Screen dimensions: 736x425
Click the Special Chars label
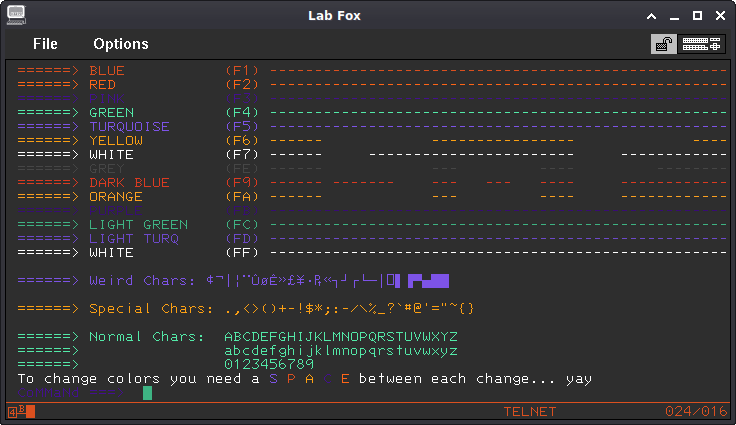pos(151,309)
